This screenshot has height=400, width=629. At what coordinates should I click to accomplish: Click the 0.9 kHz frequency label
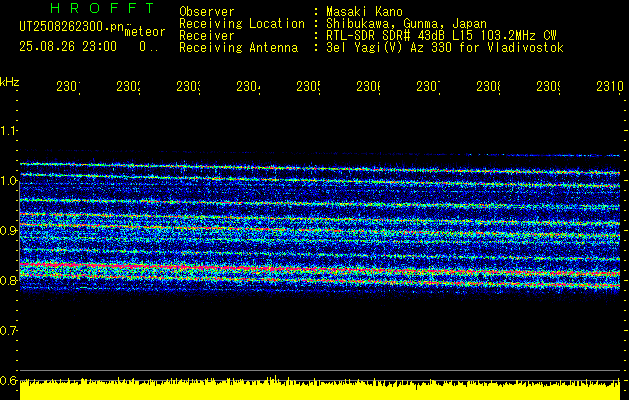(9, 231)
